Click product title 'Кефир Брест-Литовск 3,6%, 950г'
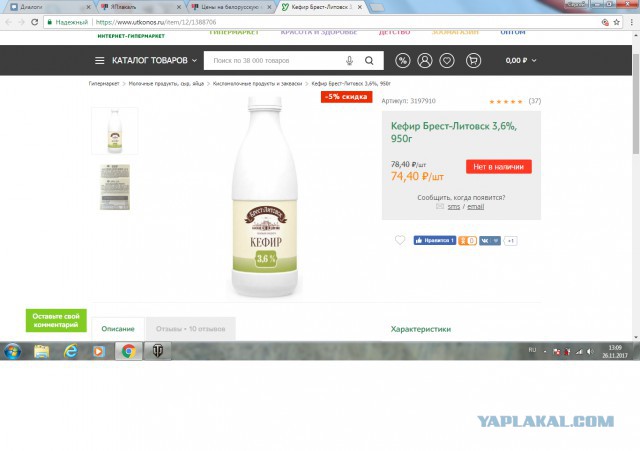The width and height of the screenshot is (640, 451). [454, 132]
